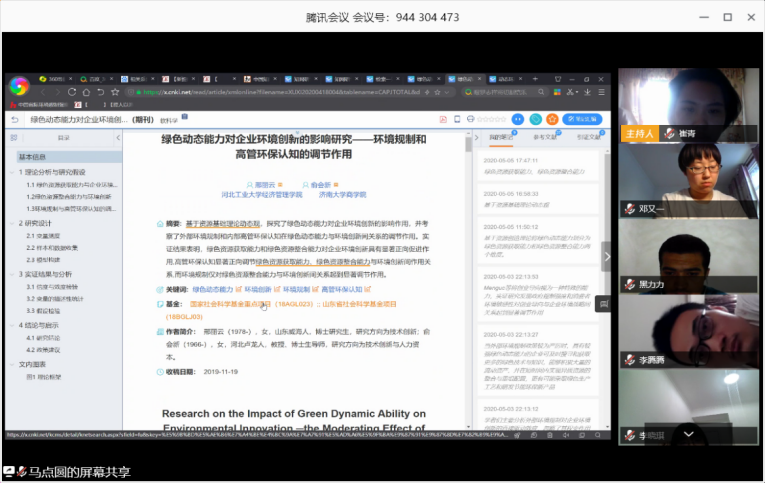
Task: Toggle the mic icon beside 黑力力
Action: click(630, 284)
